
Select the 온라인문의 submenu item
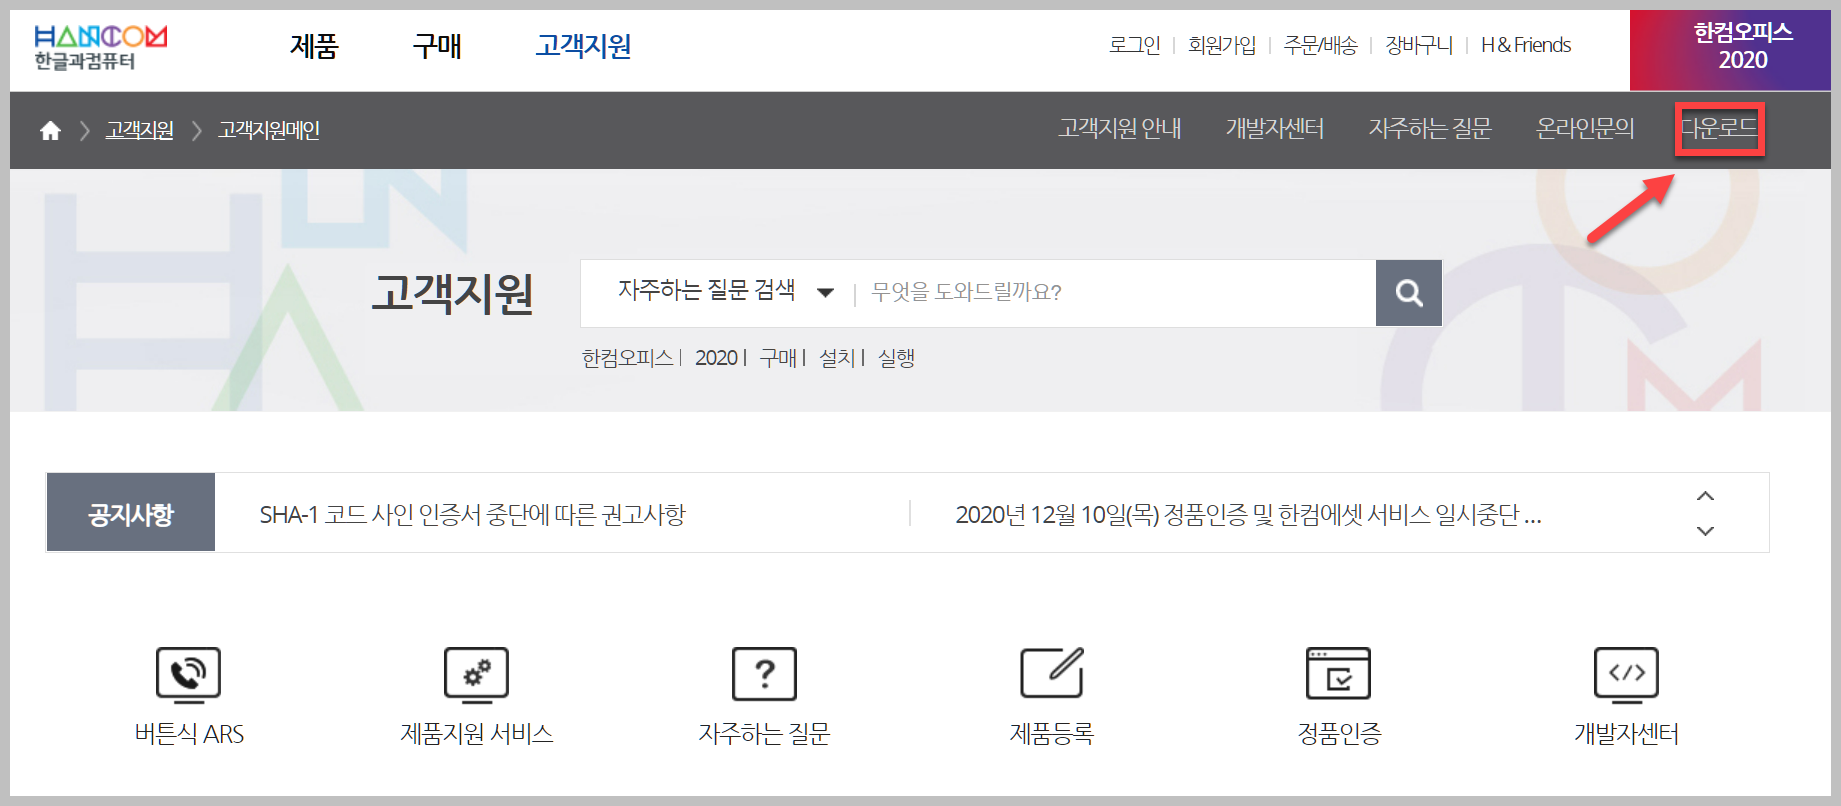point(1585,128)
